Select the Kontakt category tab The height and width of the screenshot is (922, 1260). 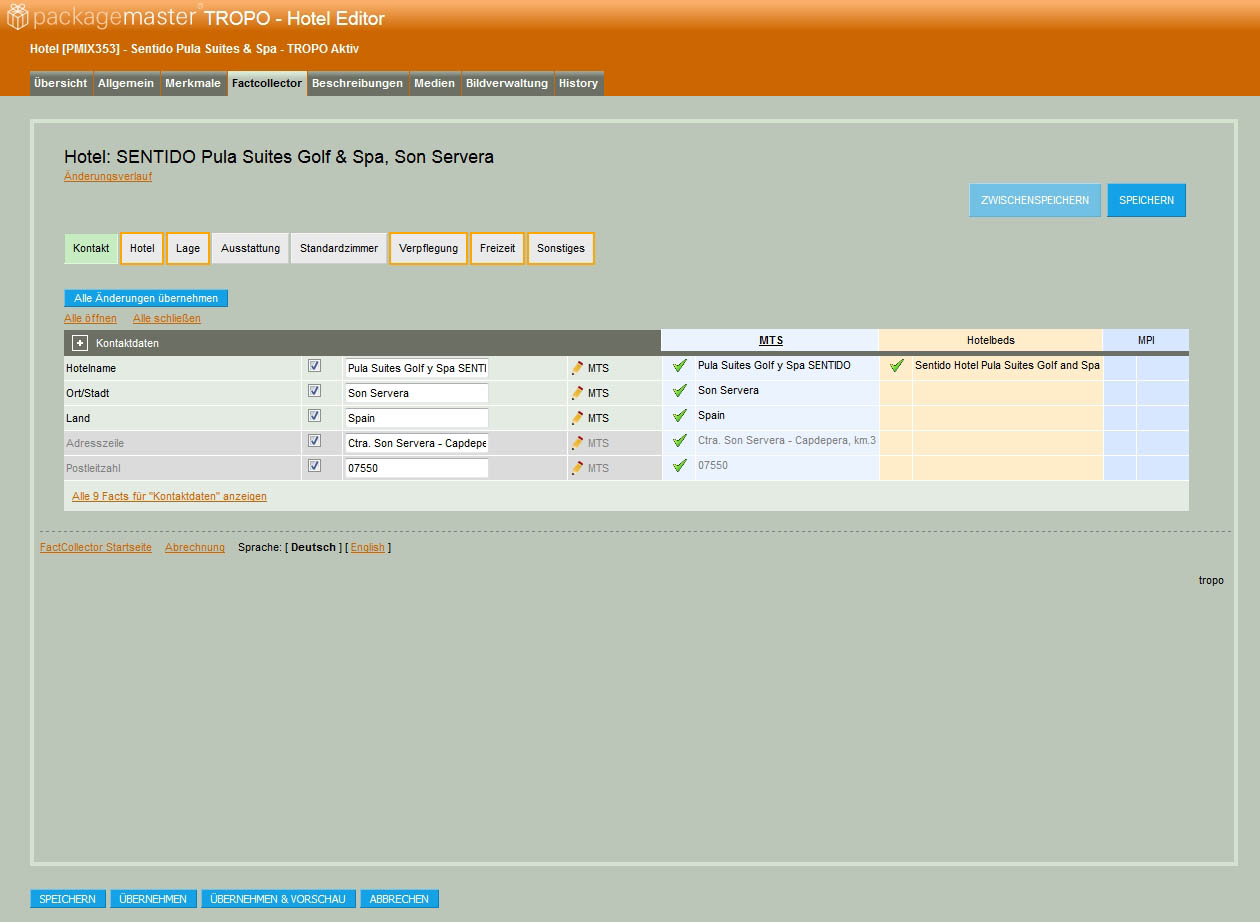[91, 249]
